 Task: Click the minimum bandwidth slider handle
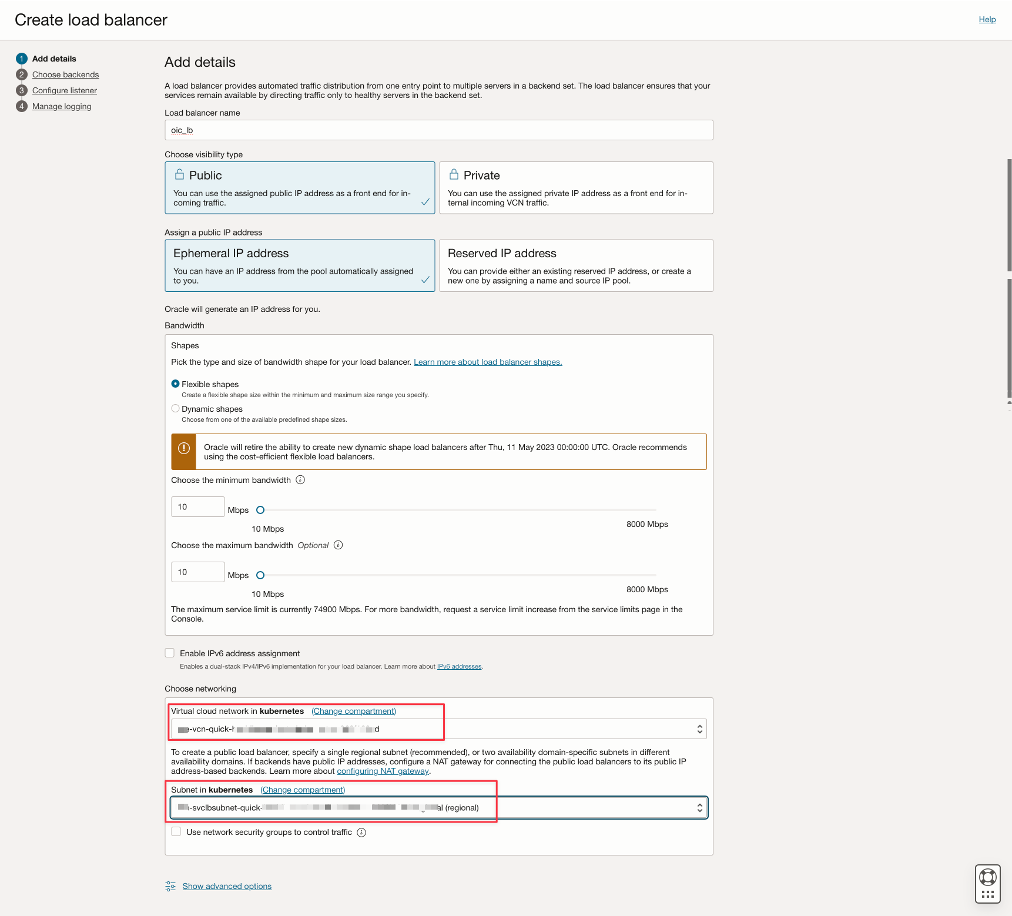[258, 508]
